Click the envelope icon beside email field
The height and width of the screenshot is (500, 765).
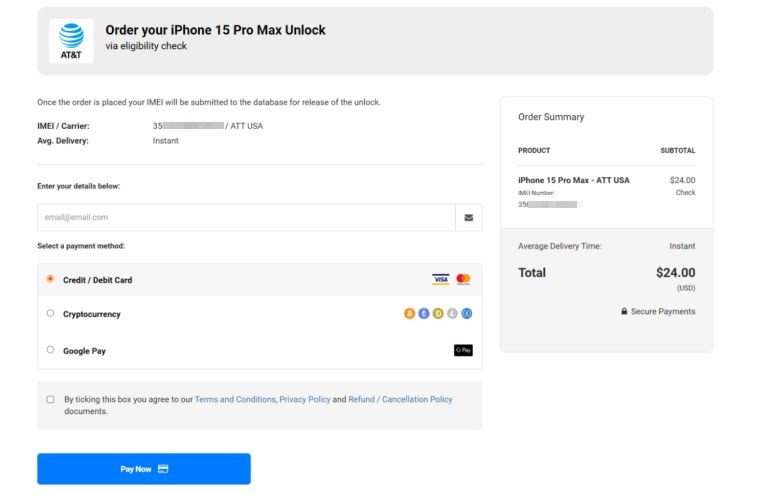469,217
